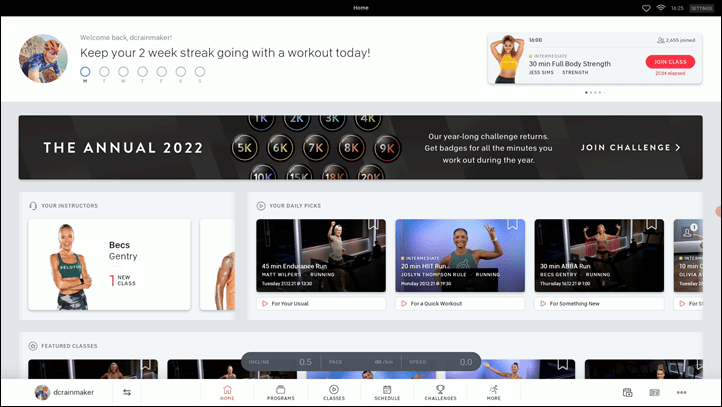The image size is (722, 407).
Task: Select the Sunday streak circle
Action: click(200, 72)
